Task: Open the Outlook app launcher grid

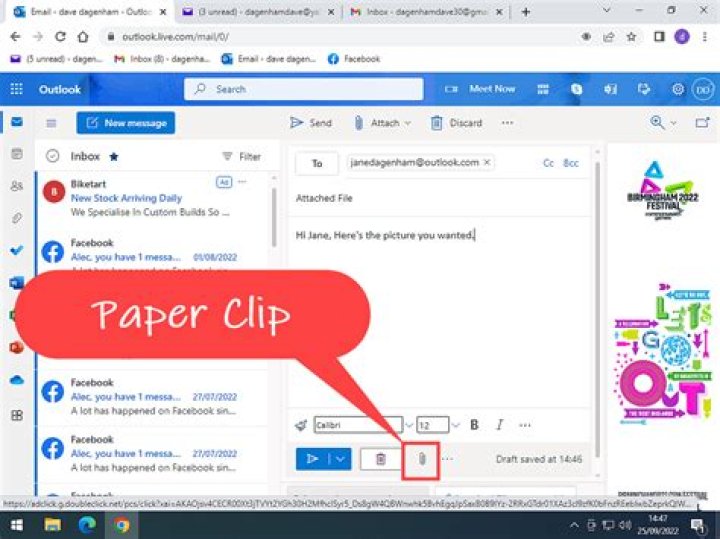Action: tap(17, 89)
